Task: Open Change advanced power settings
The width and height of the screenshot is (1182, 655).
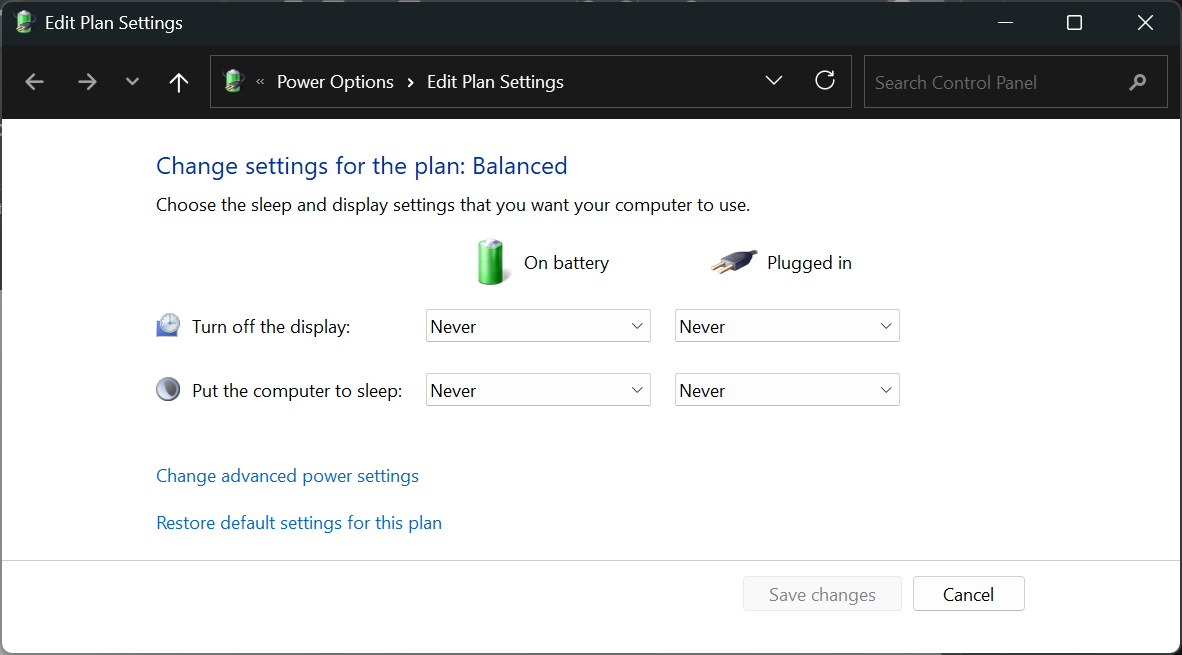Action: 287,475
